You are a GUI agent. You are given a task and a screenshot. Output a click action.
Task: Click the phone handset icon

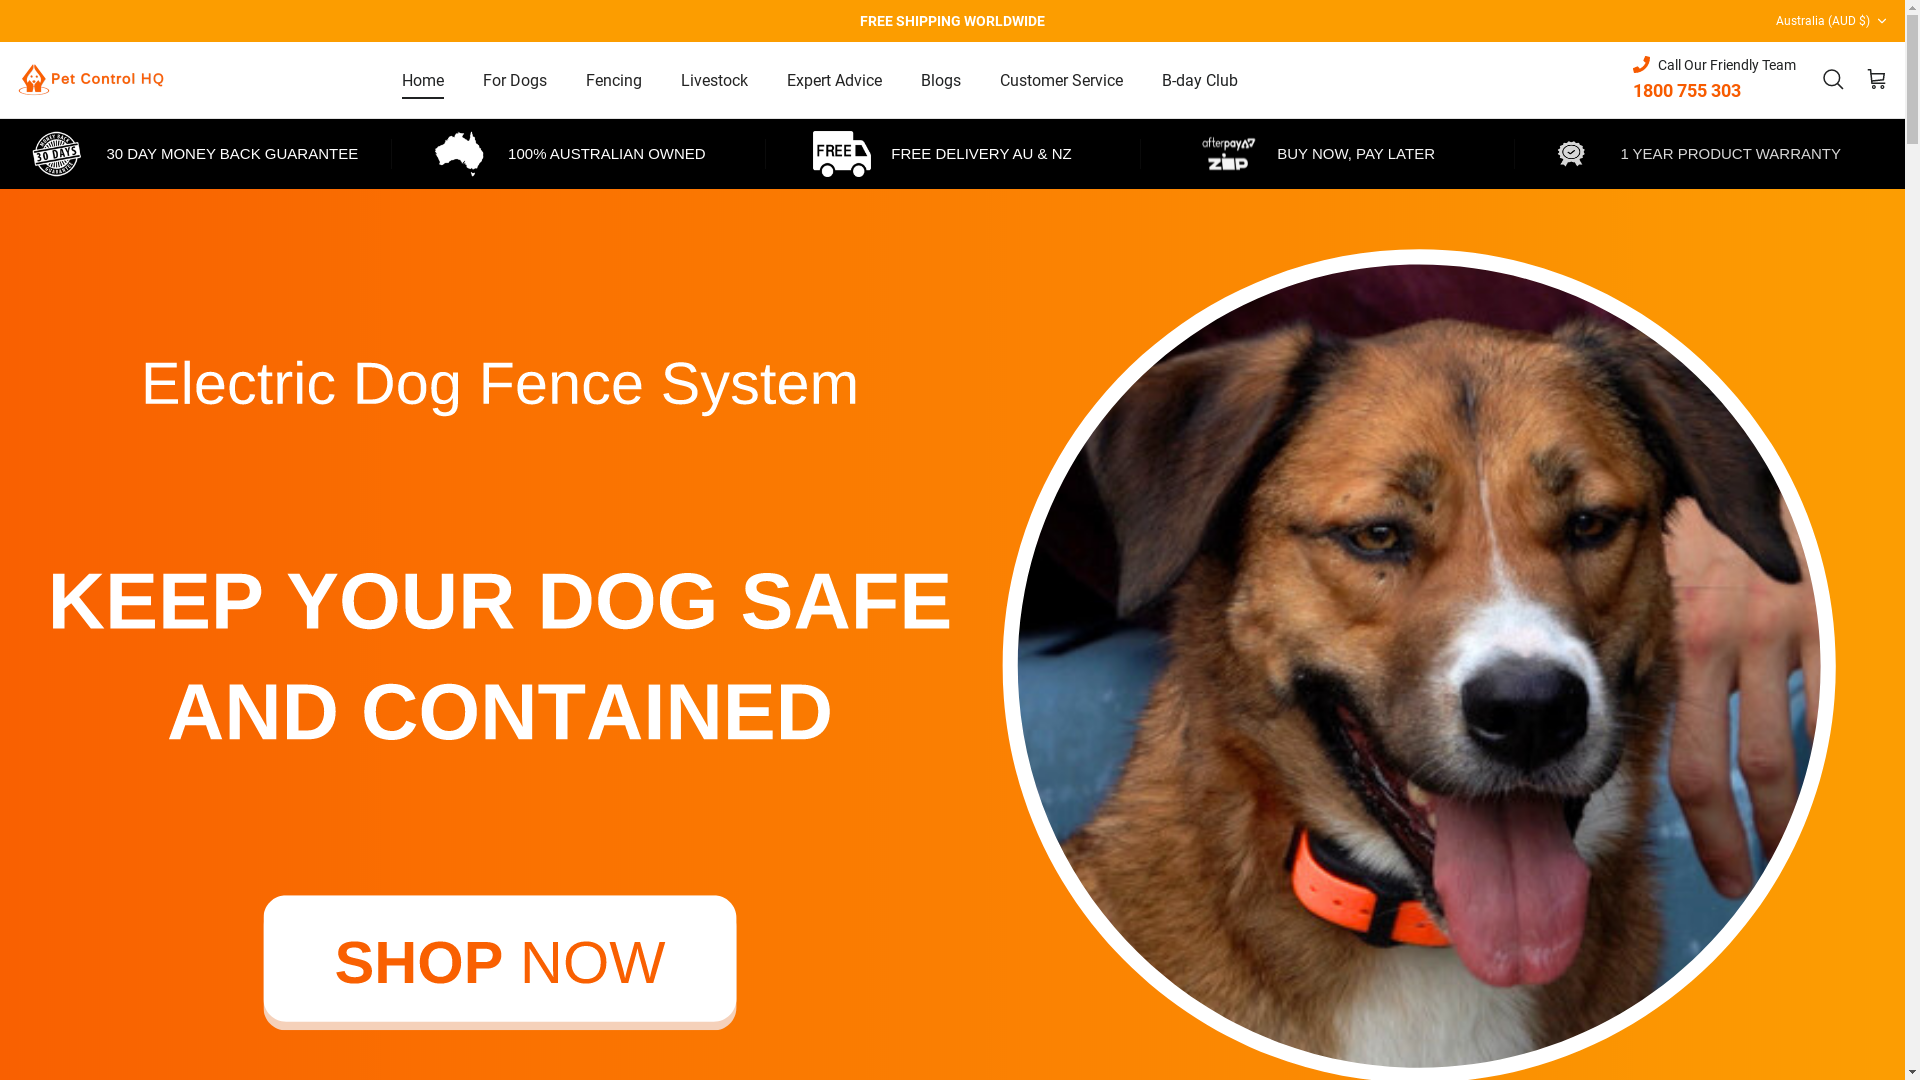pyautogui.click(x=1641, y=65)
